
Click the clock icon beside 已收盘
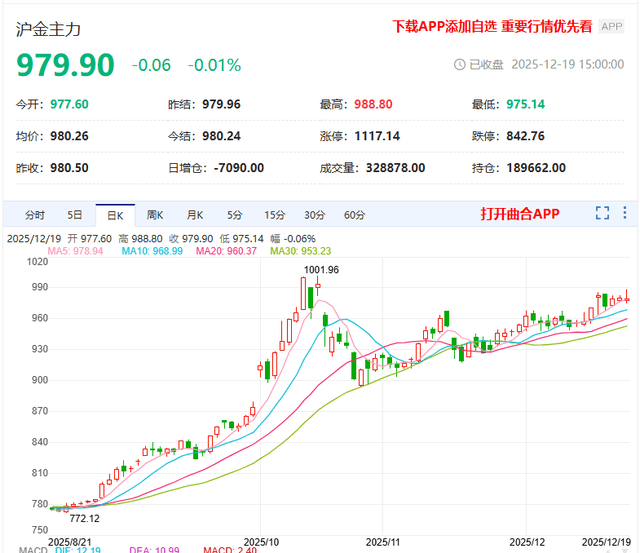[460, 64]
